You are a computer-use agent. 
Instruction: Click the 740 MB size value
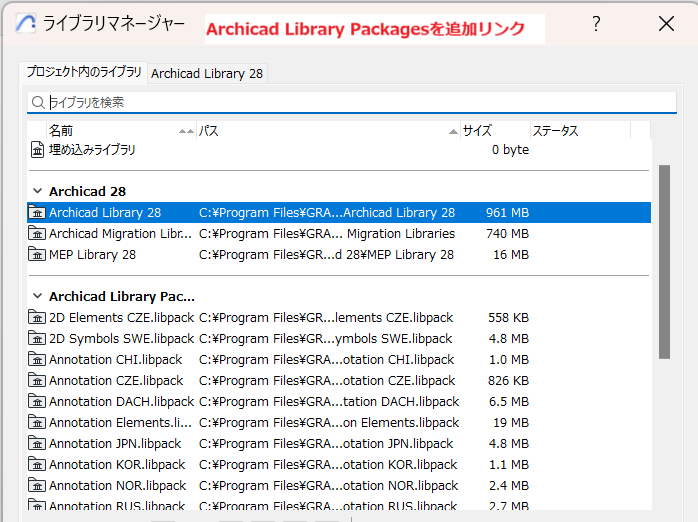click(x=507, y=234)
